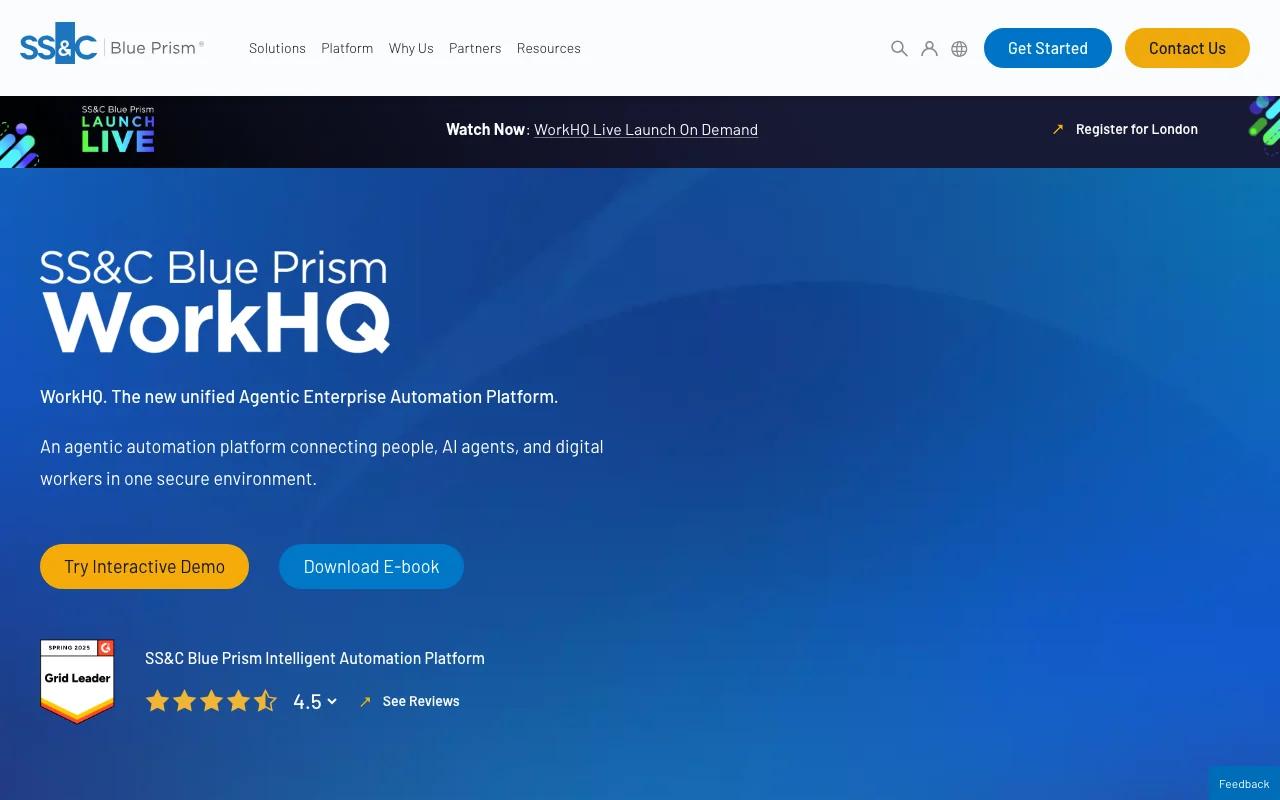Click the five-star rating graphic
This screenshot has width=1280, height=800.
pos(211,701)
